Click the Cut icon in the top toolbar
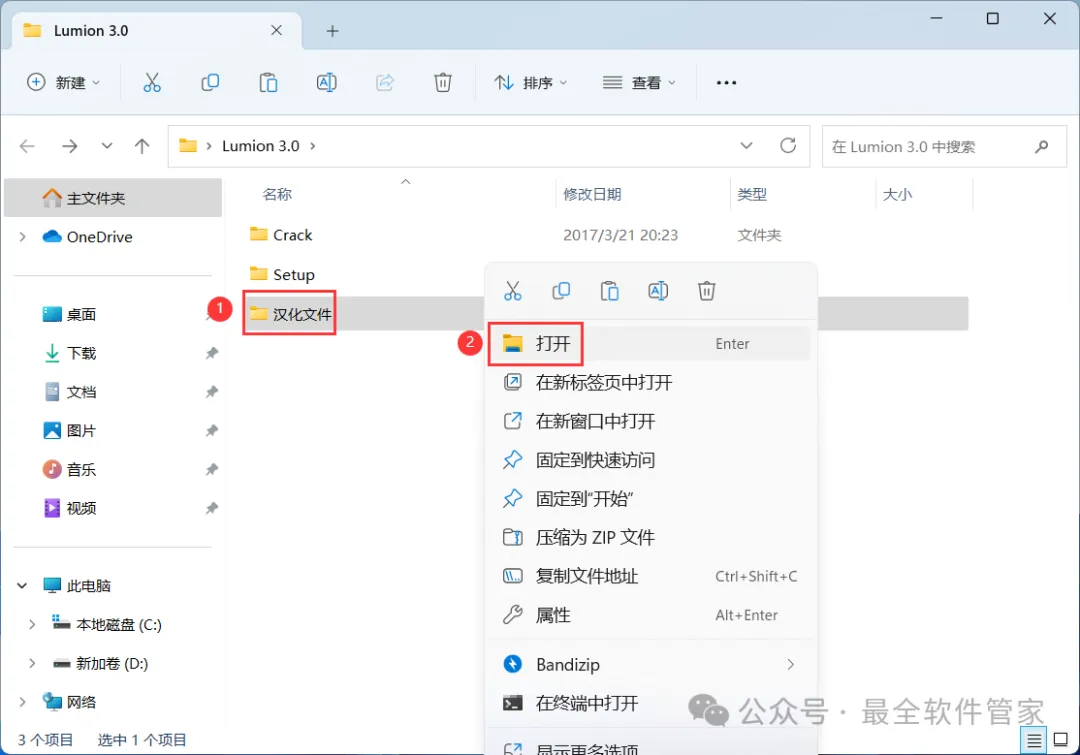1080x755 pixels. [152, 83]
